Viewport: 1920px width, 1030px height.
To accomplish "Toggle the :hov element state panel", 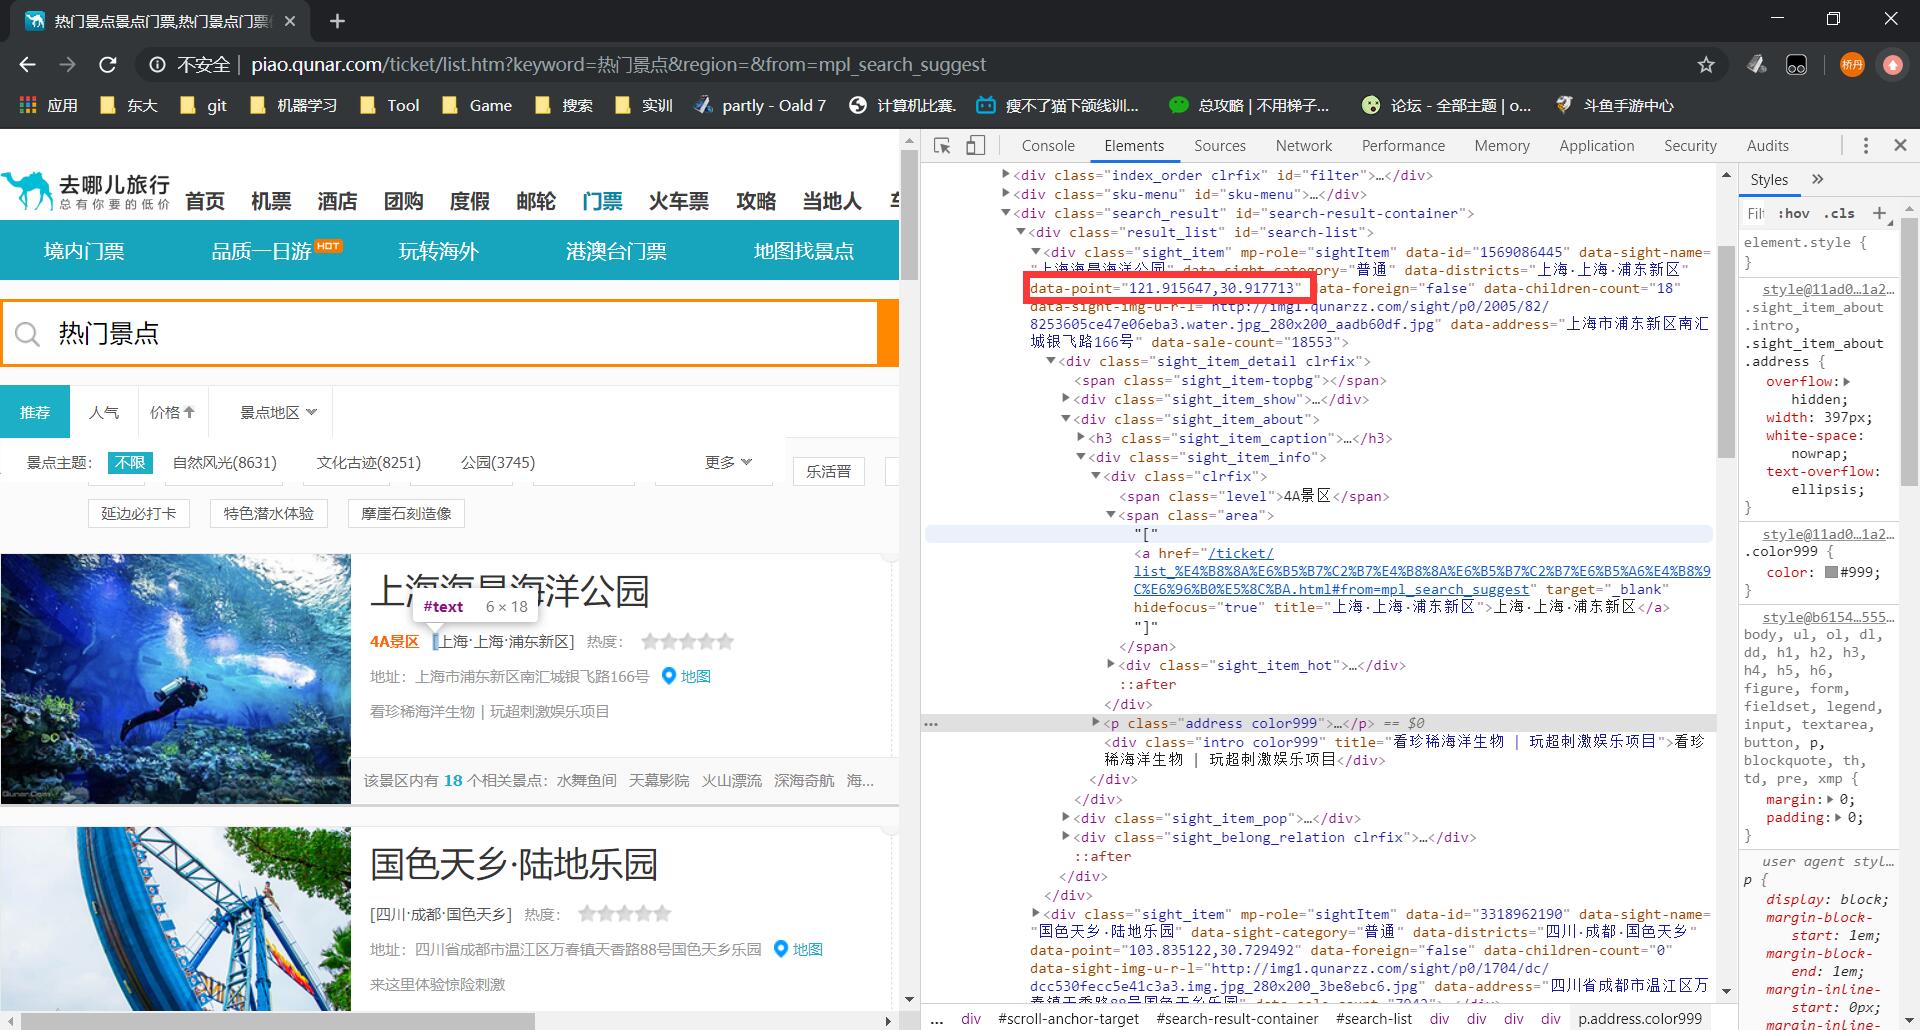I will pos(1793,213).
